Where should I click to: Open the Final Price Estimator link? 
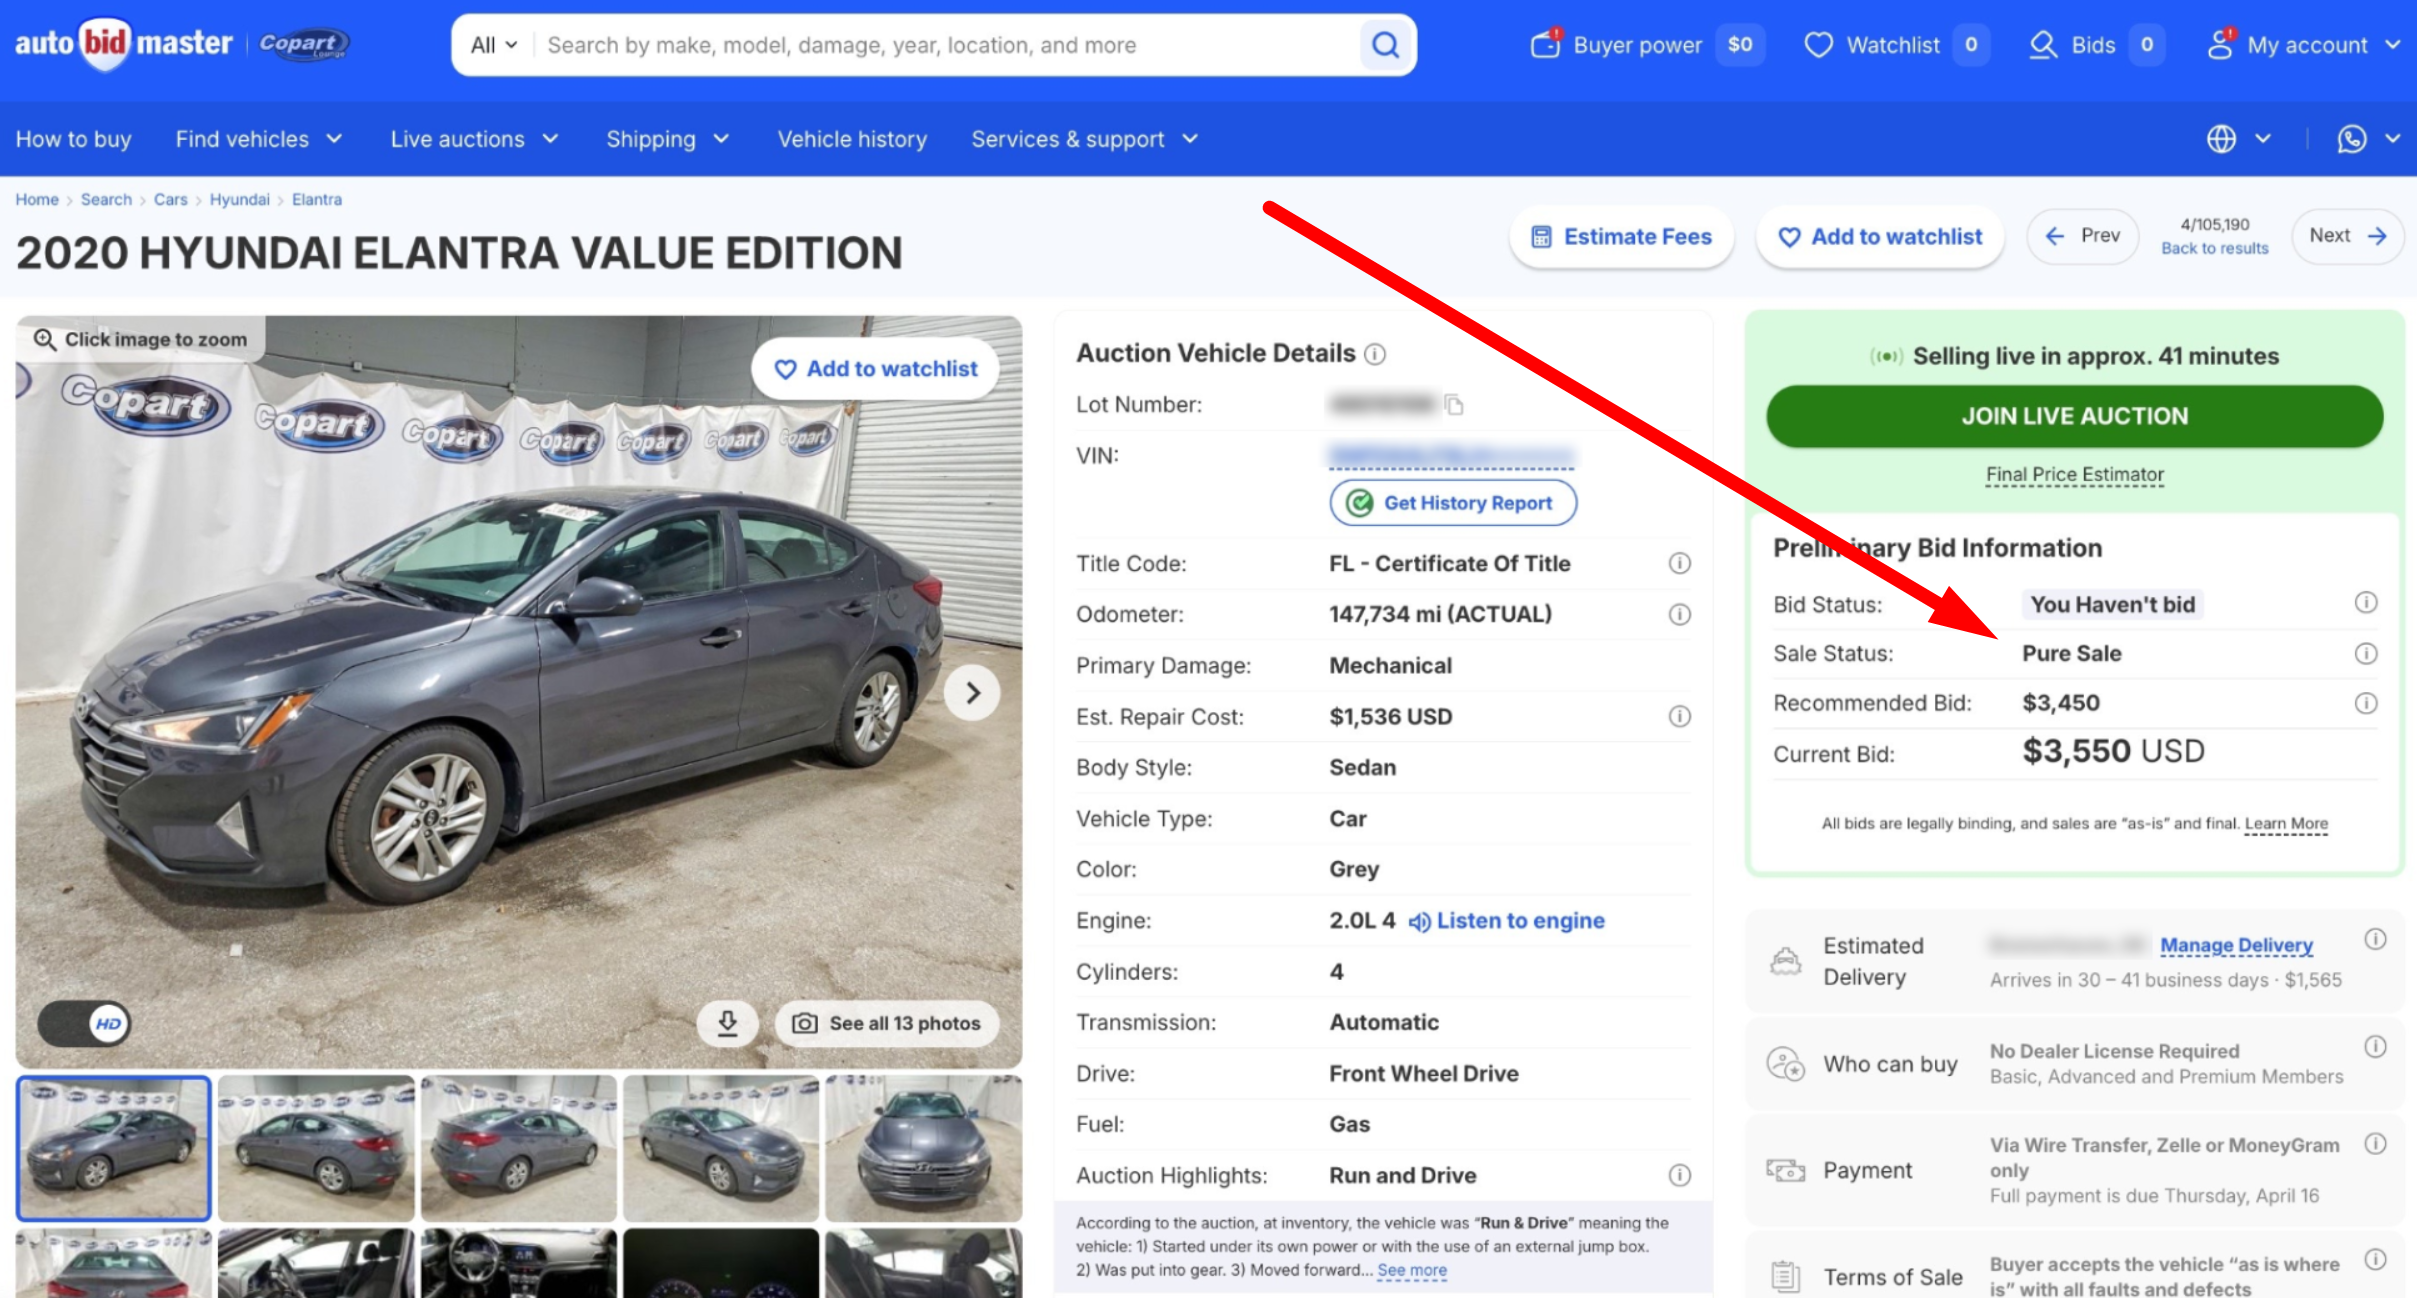coord(2074,475)
